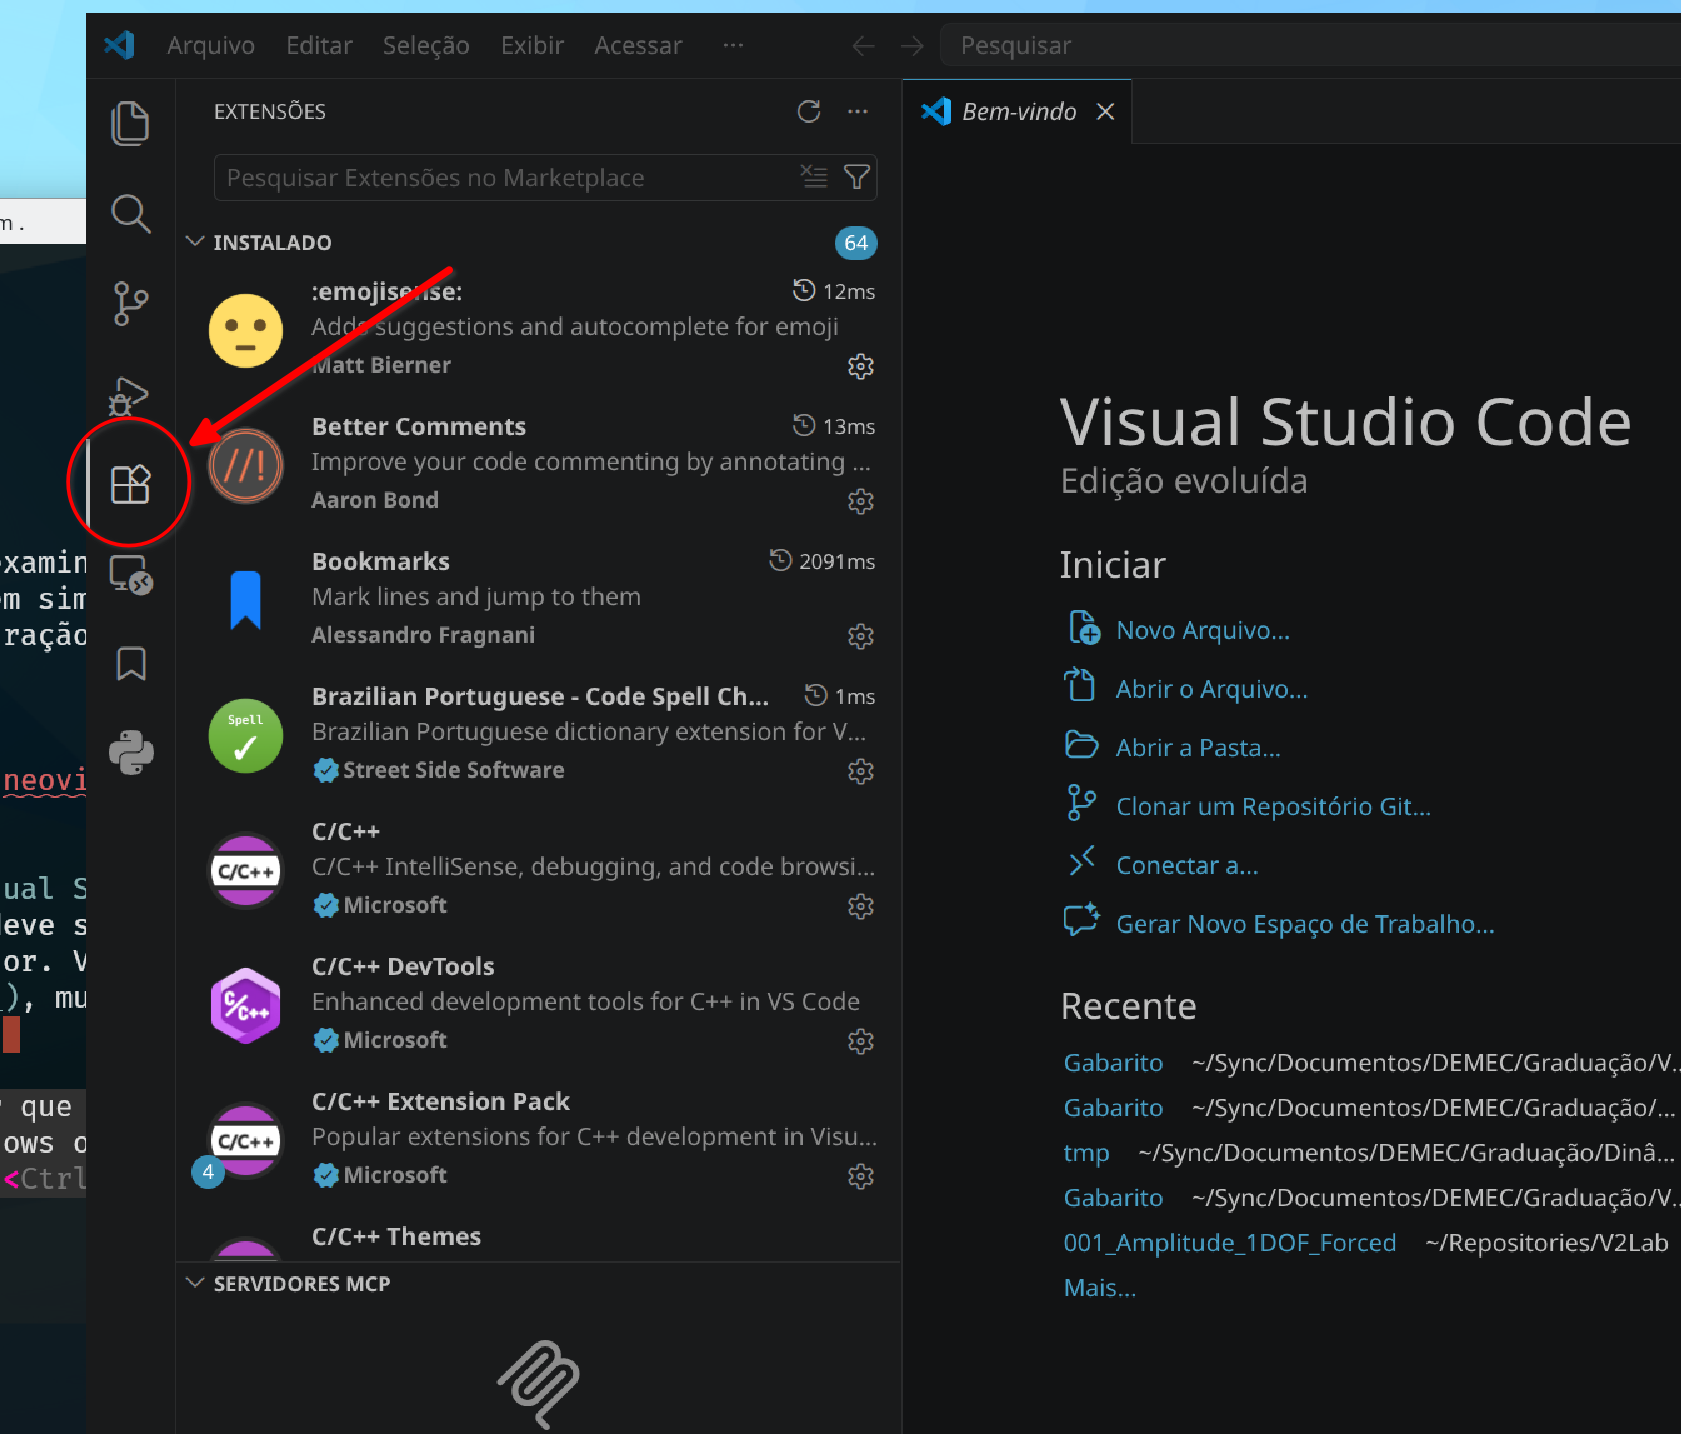This screenshot has height=1434, width=1681.
Task: Select the C/C++ Themes extension entry
Action: tap(540, 1234)
